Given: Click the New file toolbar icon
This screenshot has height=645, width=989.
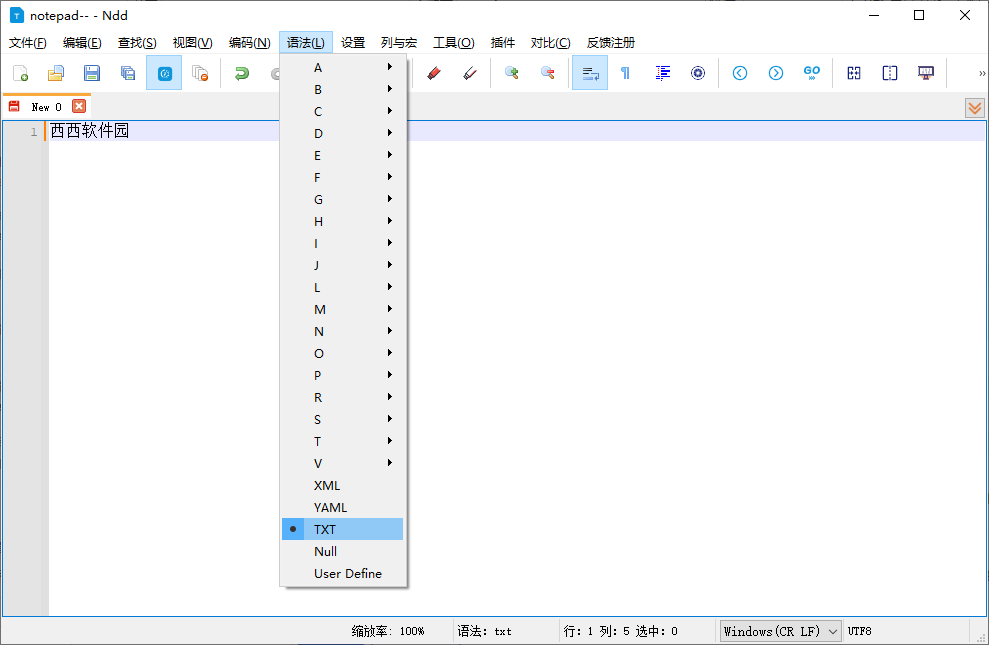Looking at the screenshot, I should (20, 73).
